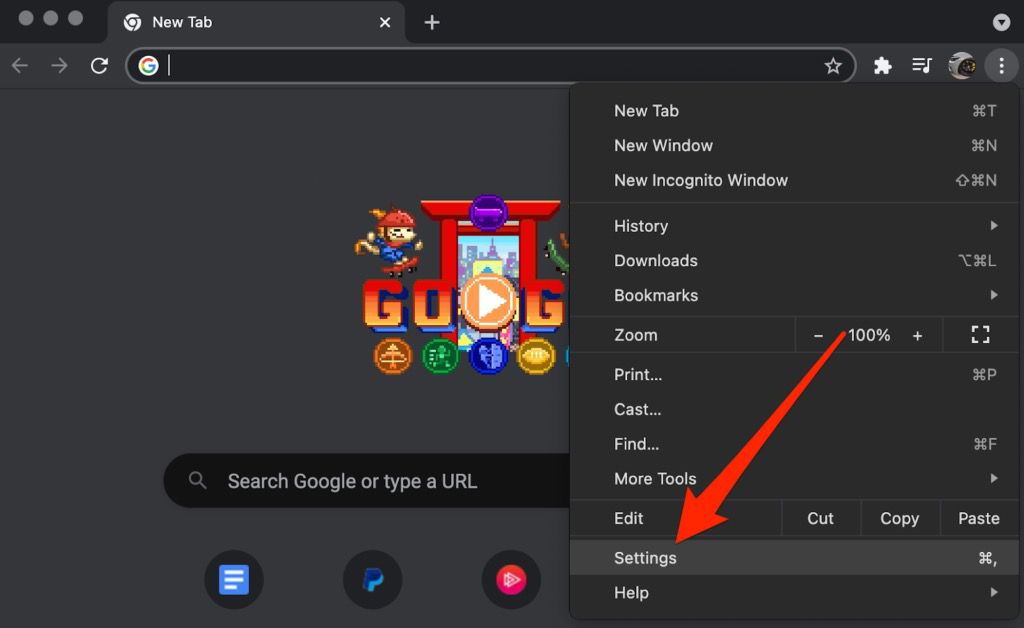Bookmark this page with the star icon
Screen dimensions: 1024x628
point(833,65)
